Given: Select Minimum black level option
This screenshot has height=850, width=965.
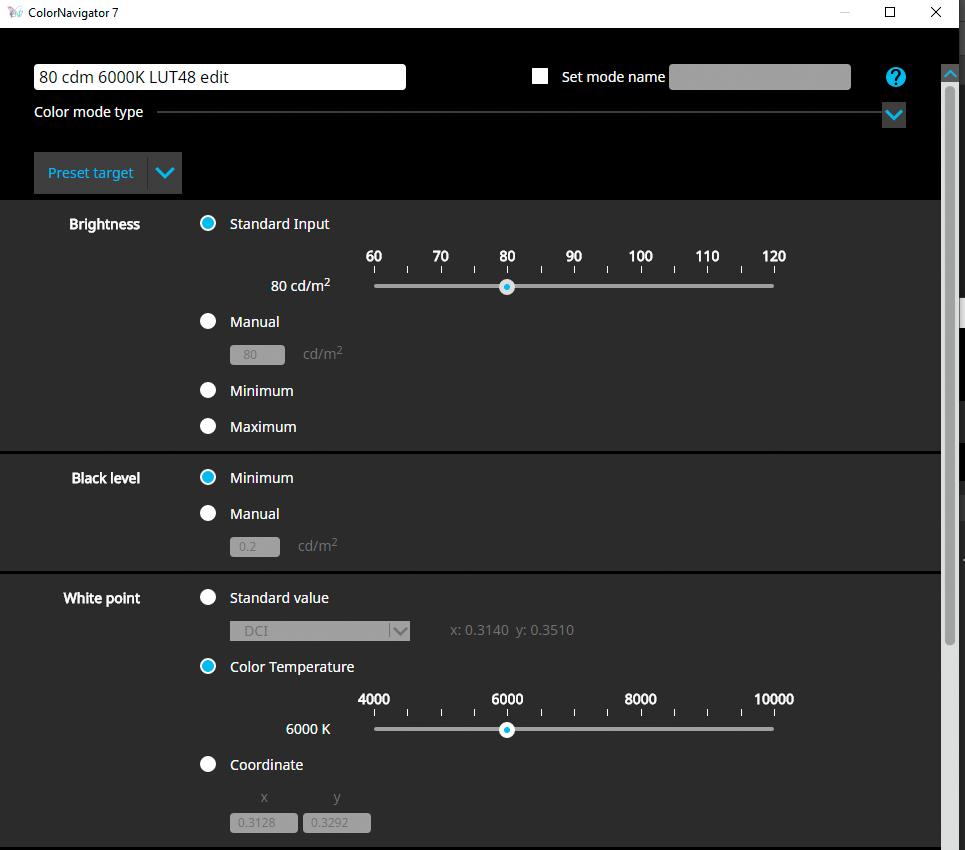Looking at the screenshot, I should point(208,477).
